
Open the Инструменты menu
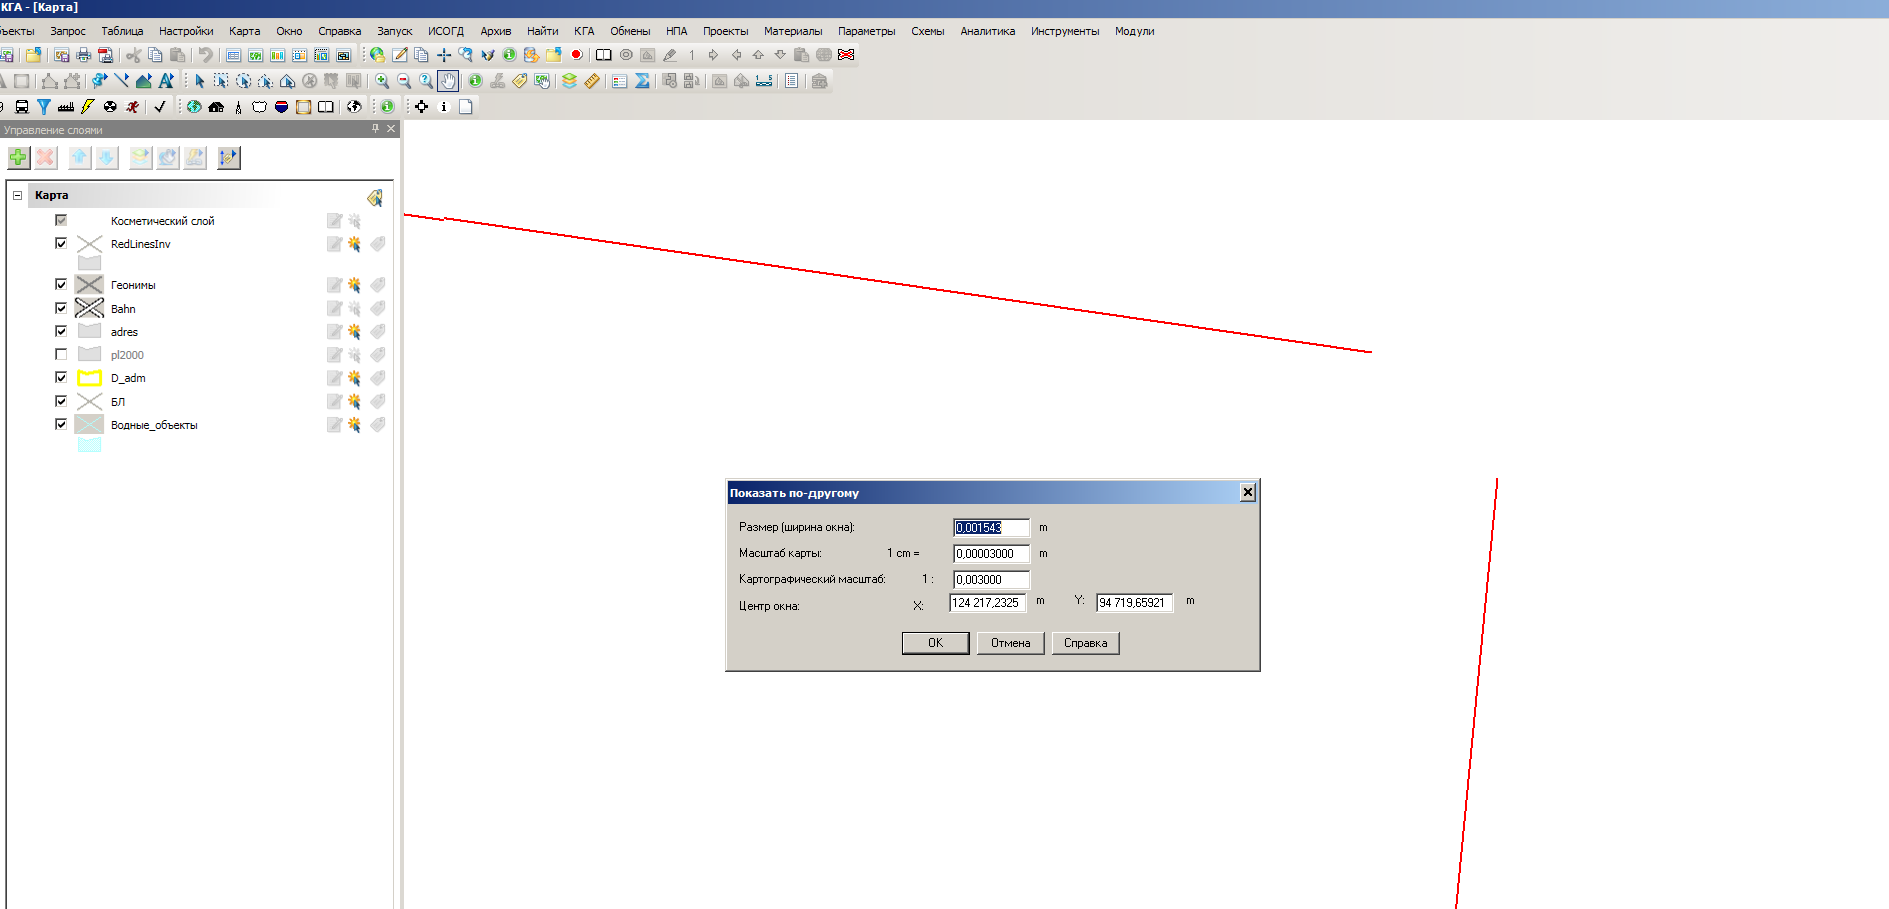(1064, 31)
